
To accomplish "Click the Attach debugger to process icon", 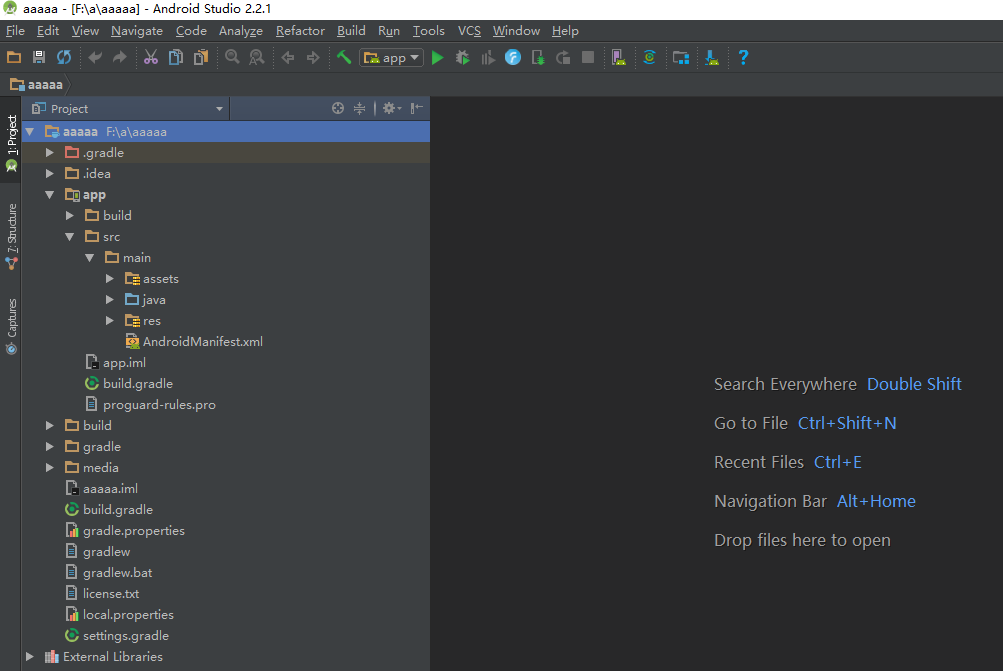I will click(x=538, y=58).
